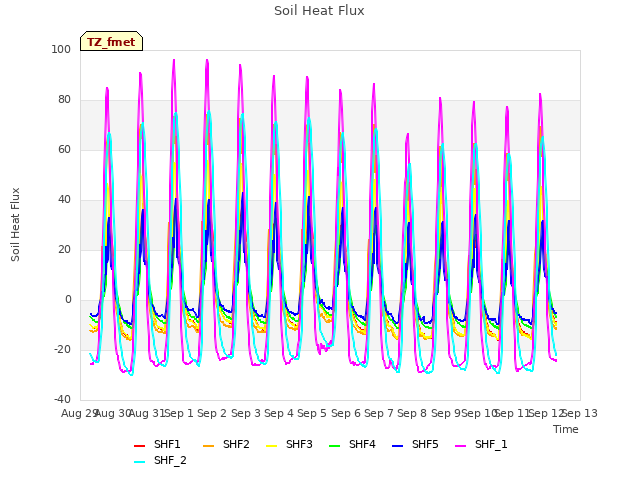Click the Sep 5 x-axis date label
Image resolution: width=640 pixels, height=480 pixels.
[312, 413]
